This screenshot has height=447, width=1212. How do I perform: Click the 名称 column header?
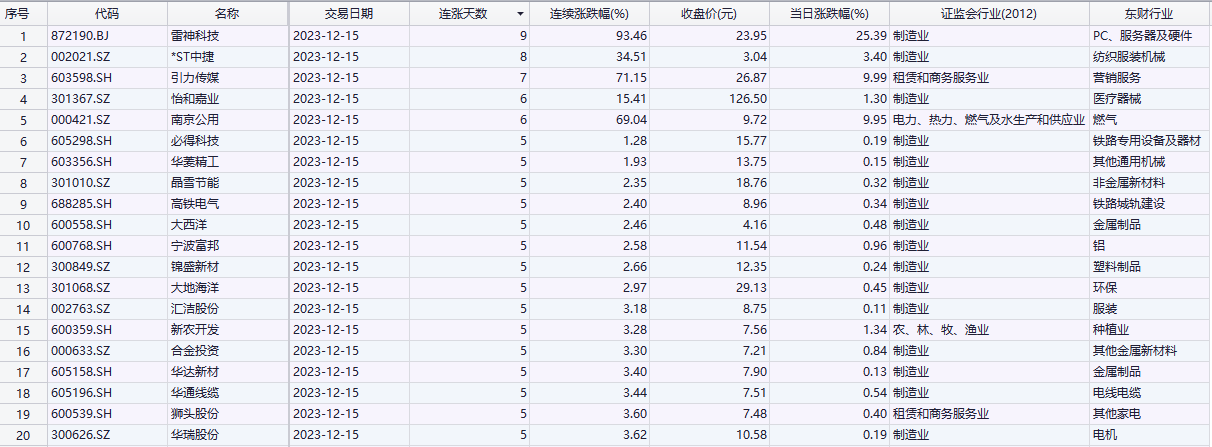227,14
